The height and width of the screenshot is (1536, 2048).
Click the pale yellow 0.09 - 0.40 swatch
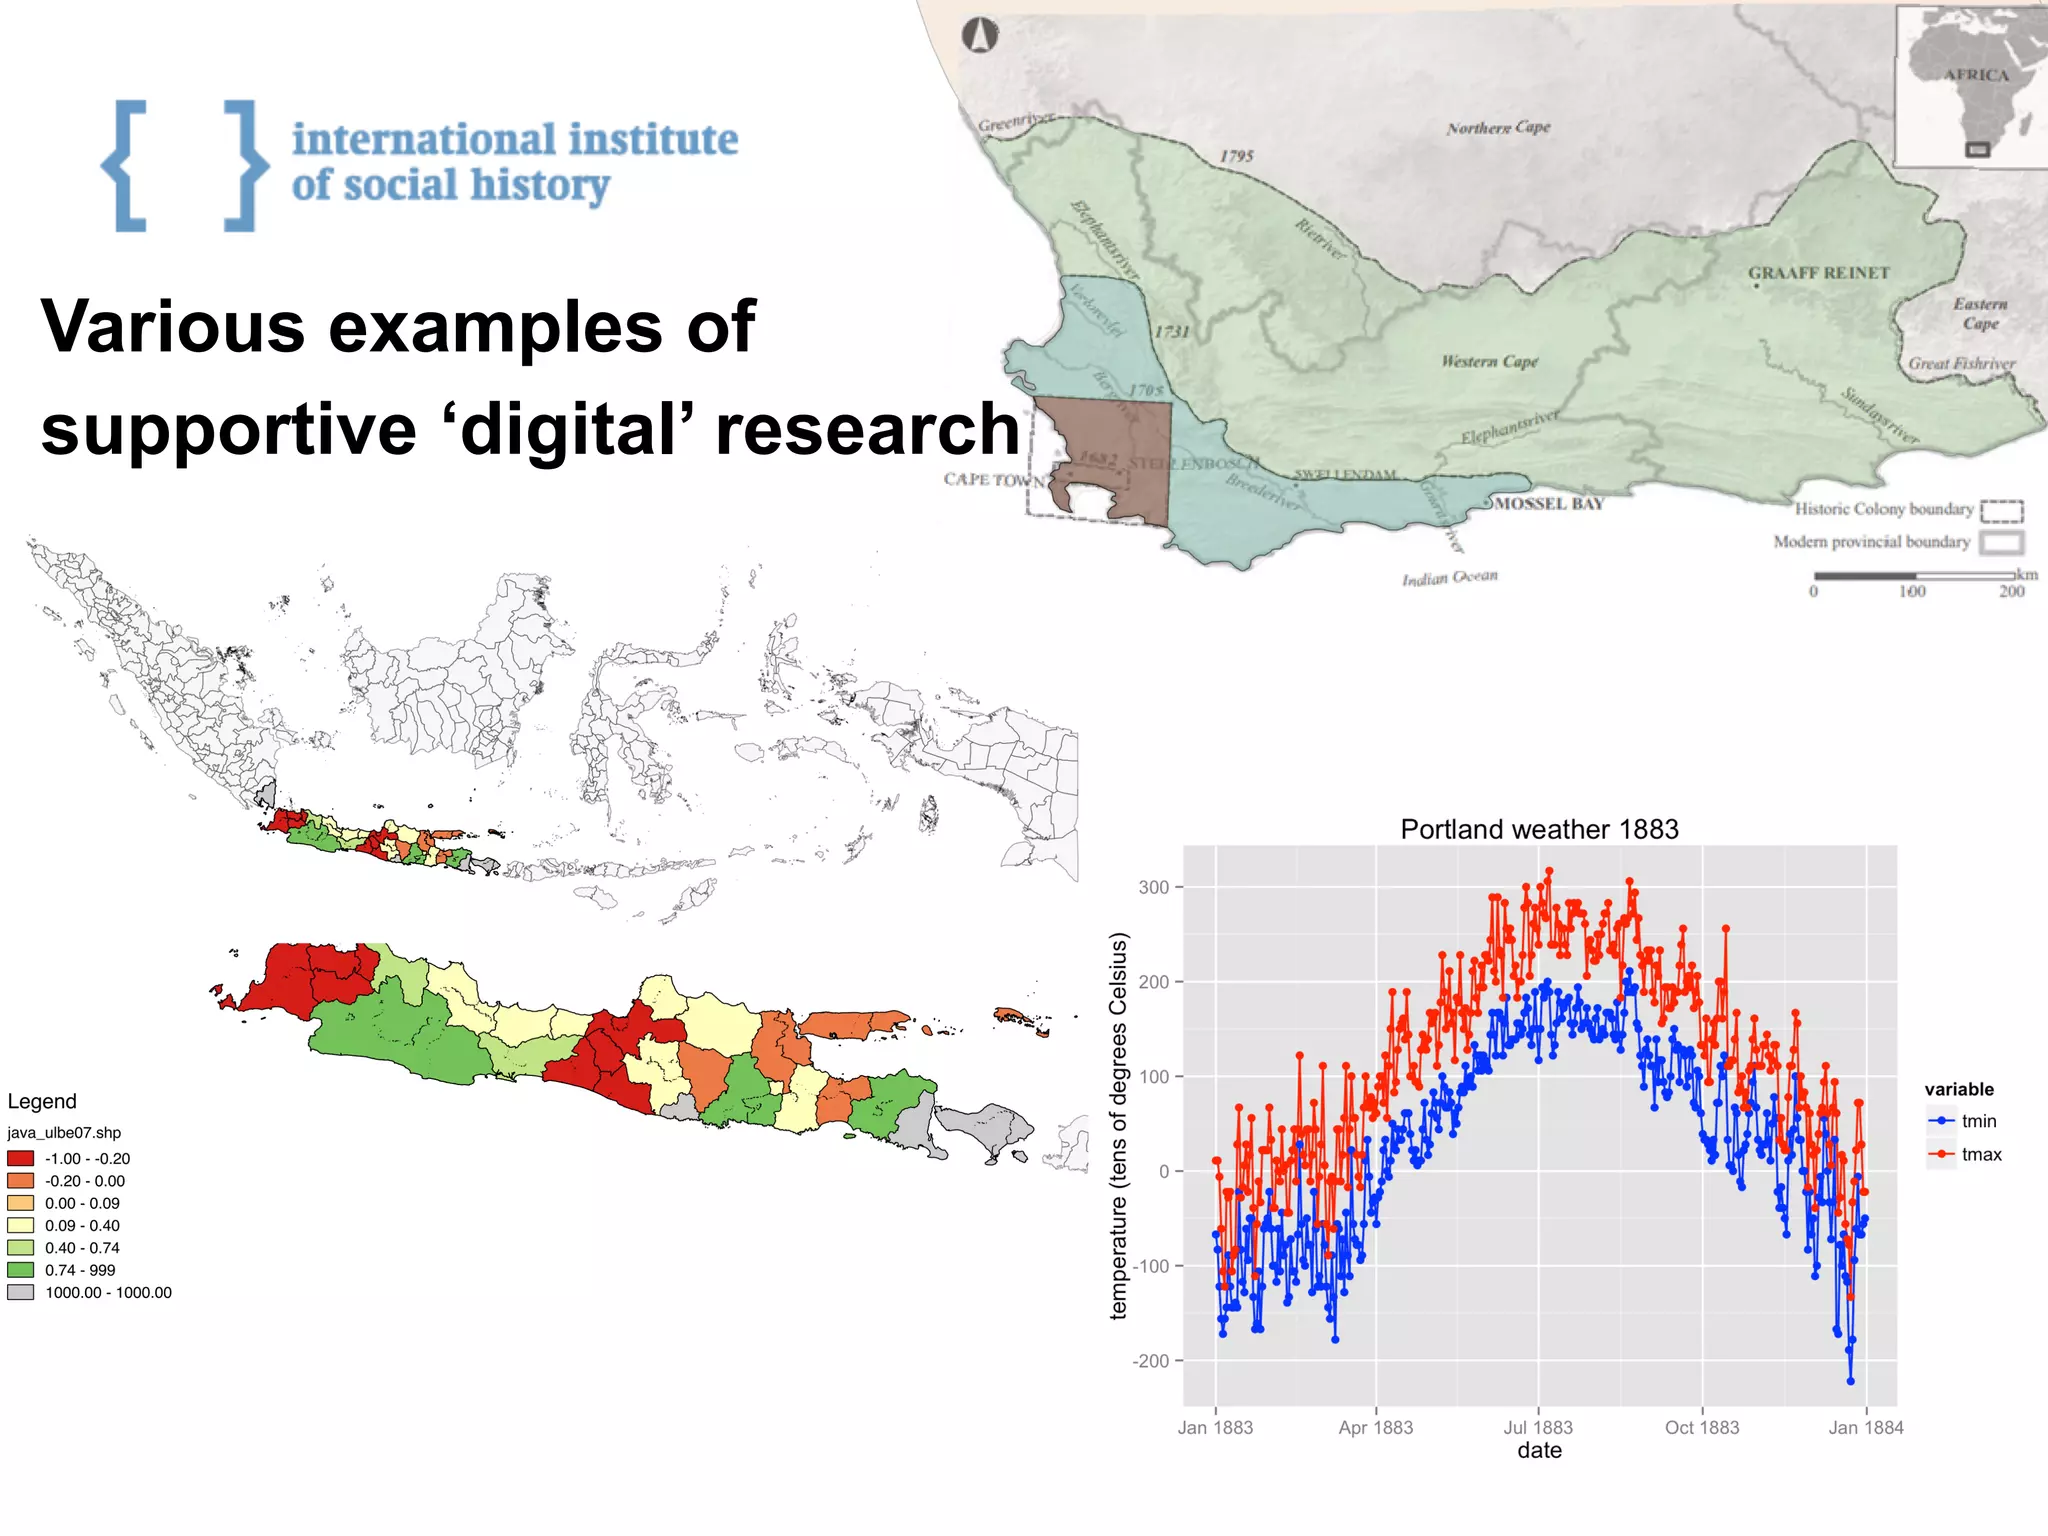pyautogui.click(x=21, y=1225)
